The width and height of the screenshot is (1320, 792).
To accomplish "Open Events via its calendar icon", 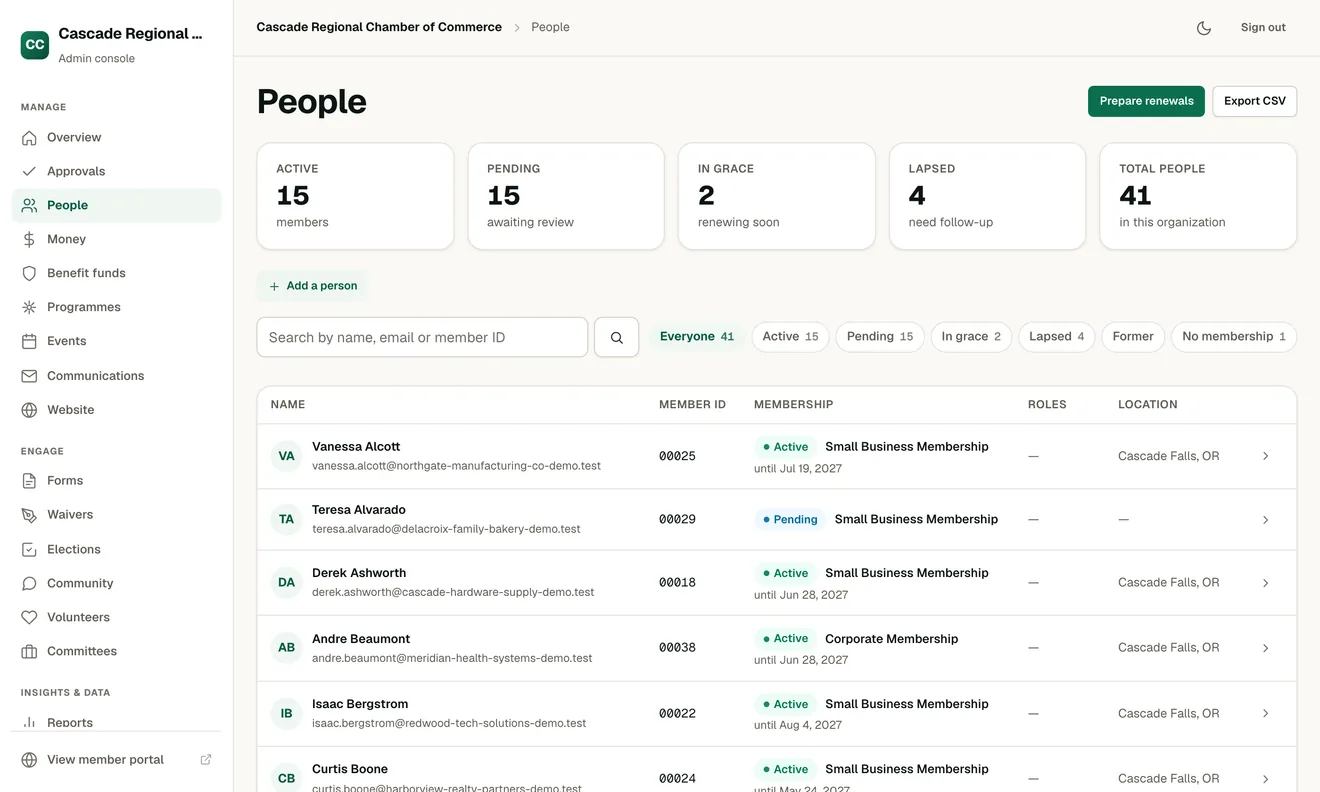I will [x=29, y=341].
